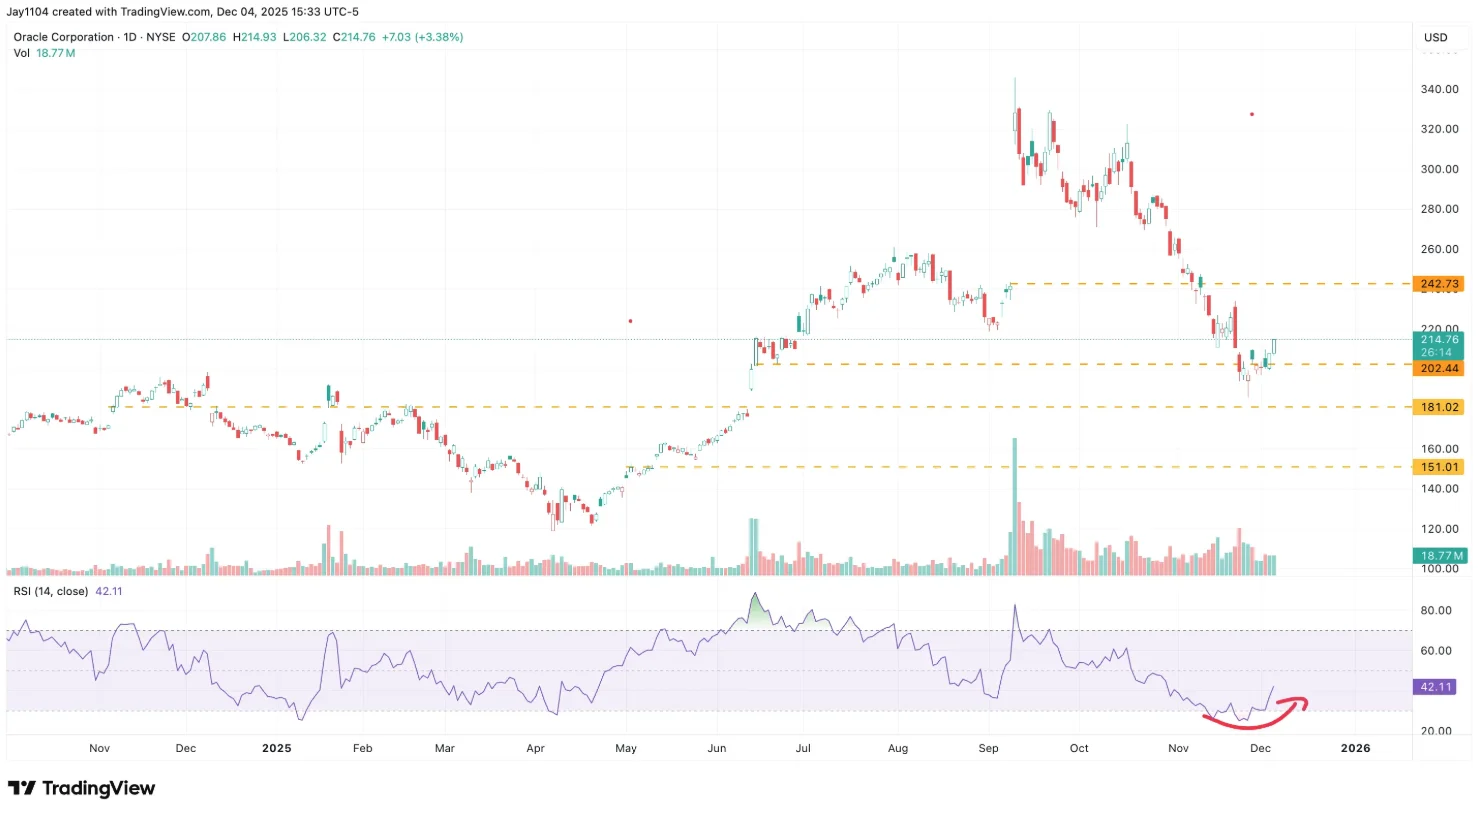Select the 2026 label on the time axis

(1355, 747)
